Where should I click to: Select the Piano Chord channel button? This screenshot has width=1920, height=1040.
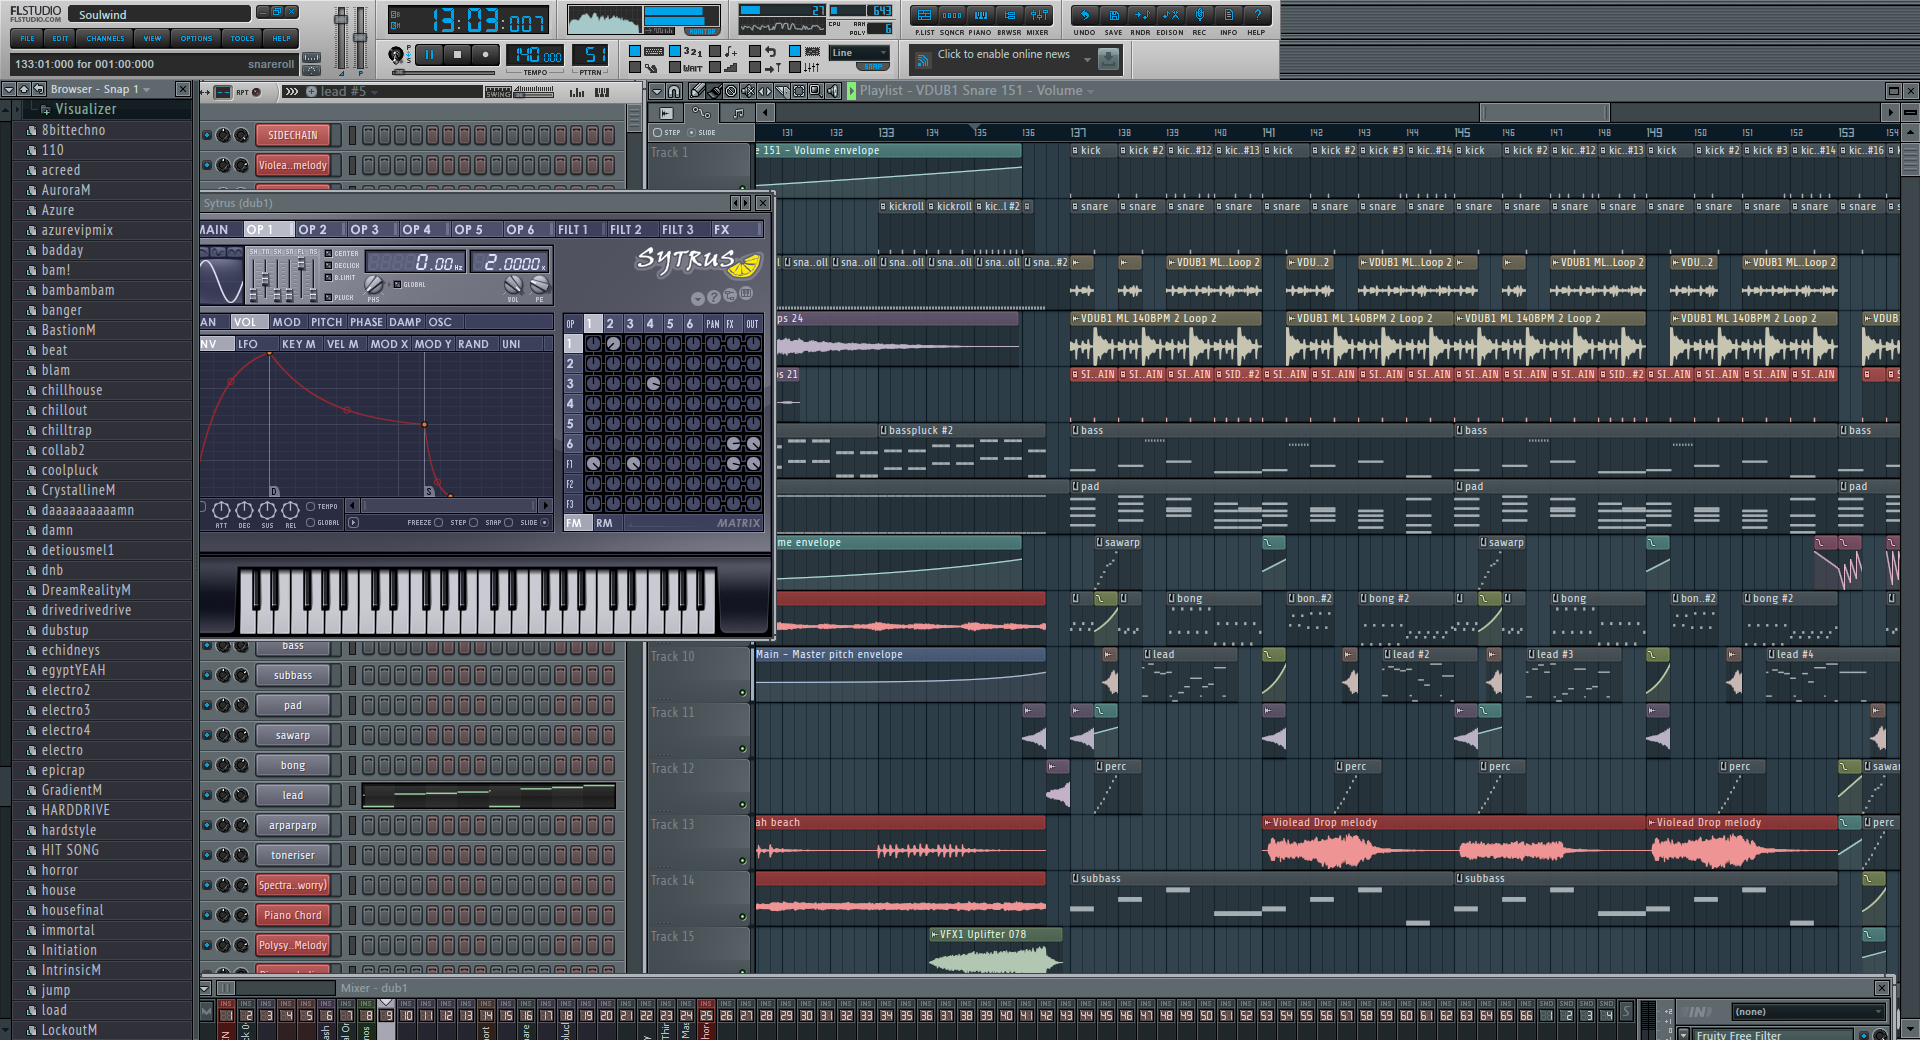point(293,915)
